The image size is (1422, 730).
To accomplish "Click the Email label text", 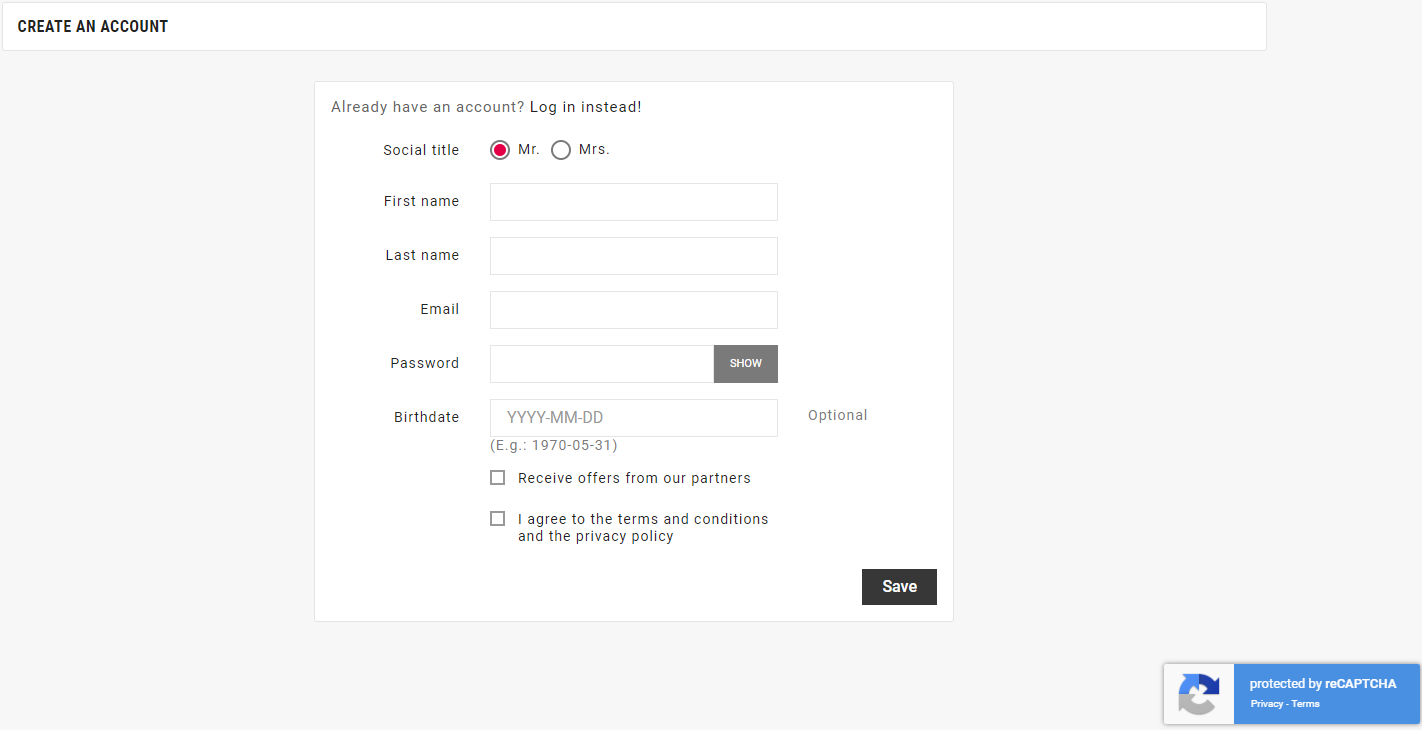I will pos(439,309).
